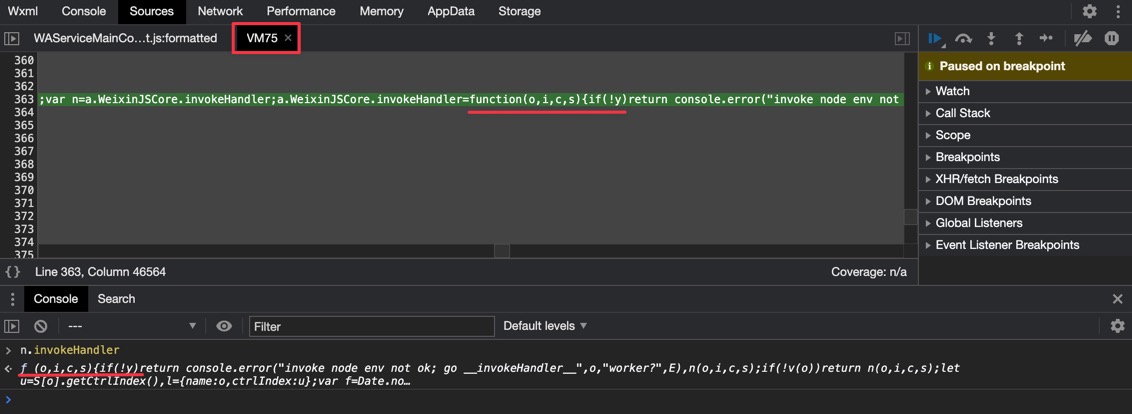Open the JavaScript context selector dropdown
The image size is (1132, 414).
point(130,326)
